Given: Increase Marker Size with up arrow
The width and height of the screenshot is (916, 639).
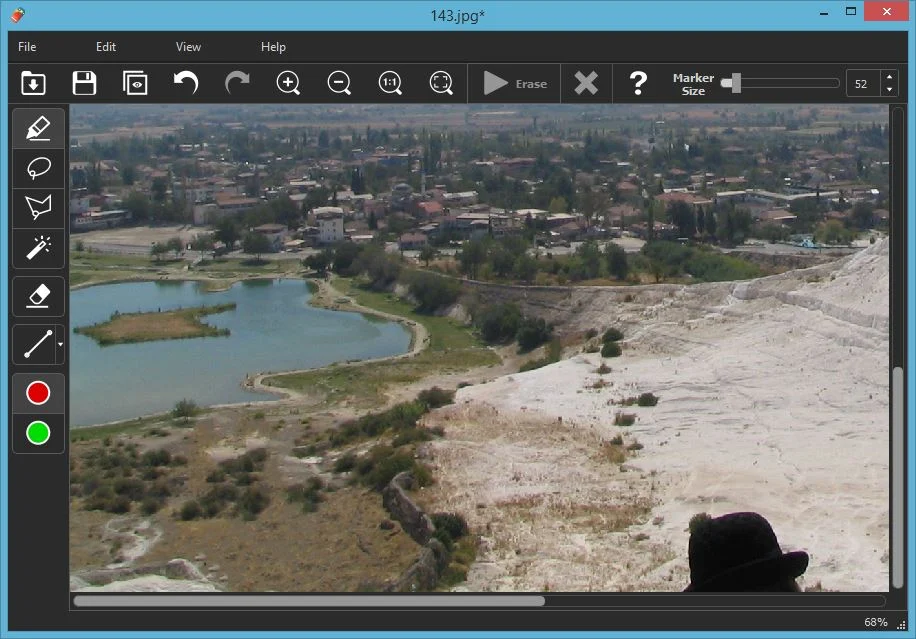Looking at the screenshot, I should click(x=889, y=77).
